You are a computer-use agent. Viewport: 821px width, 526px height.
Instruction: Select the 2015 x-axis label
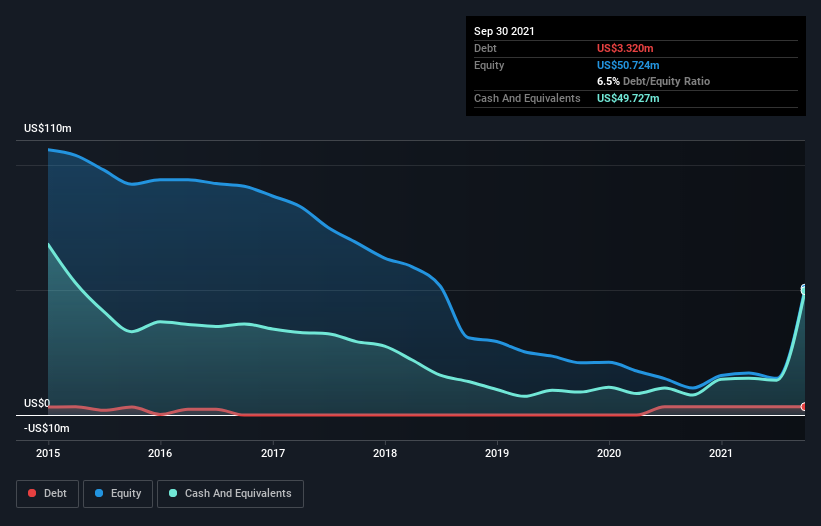pyautogui.click(x=48, y=453)
